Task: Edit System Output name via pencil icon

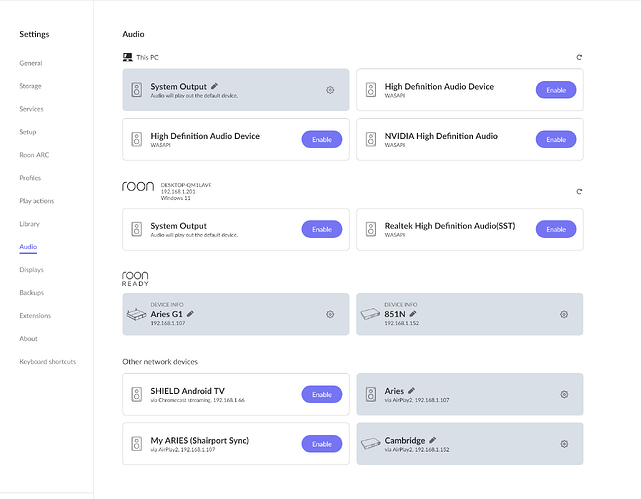Action: [x=215, y=86]
